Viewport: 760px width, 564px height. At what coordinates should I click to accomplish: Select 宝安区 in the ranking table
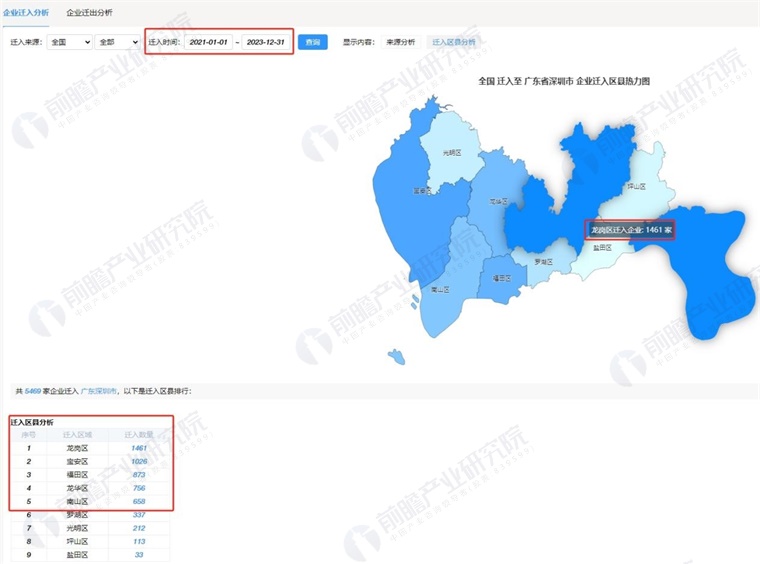tap(77, 461)
